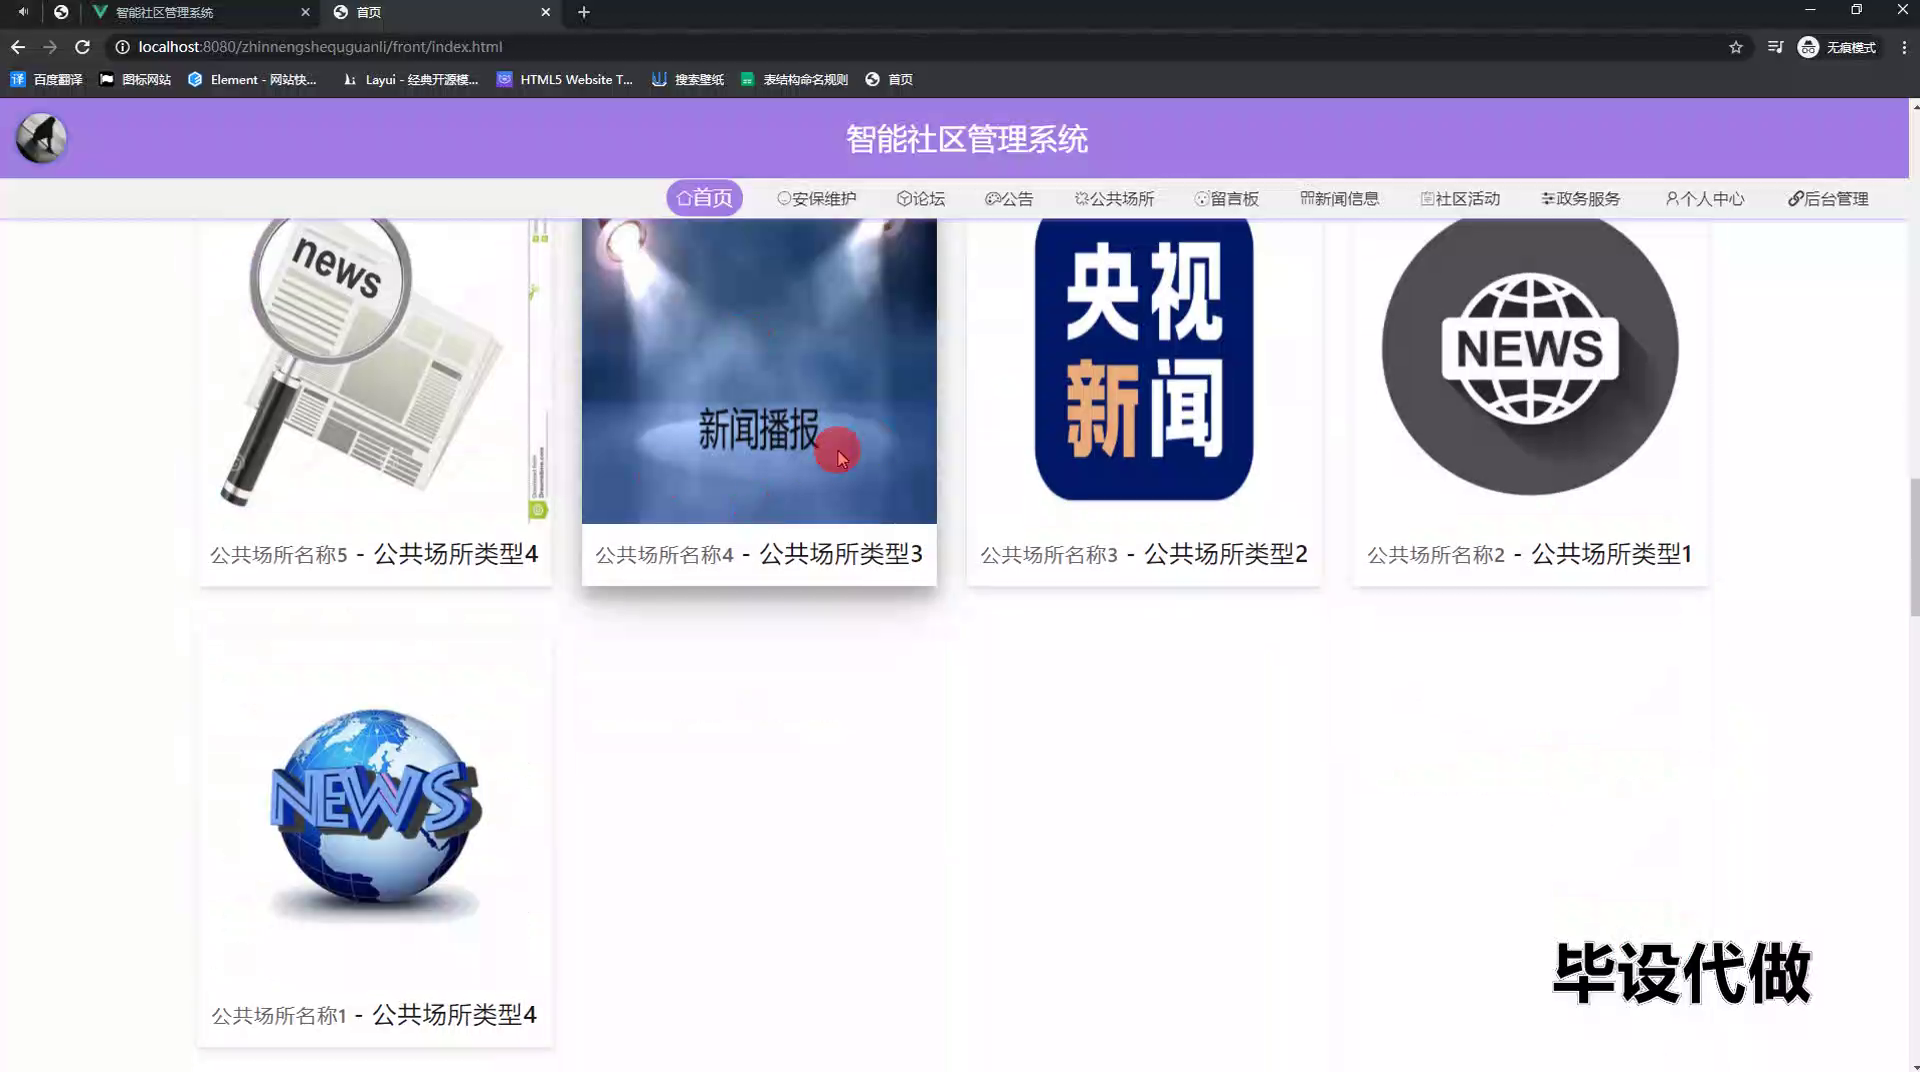The width and height of the screenshot is (1920, 1072).
Task: Click the scrollbar down arrow
Action: (1914, 1065)
